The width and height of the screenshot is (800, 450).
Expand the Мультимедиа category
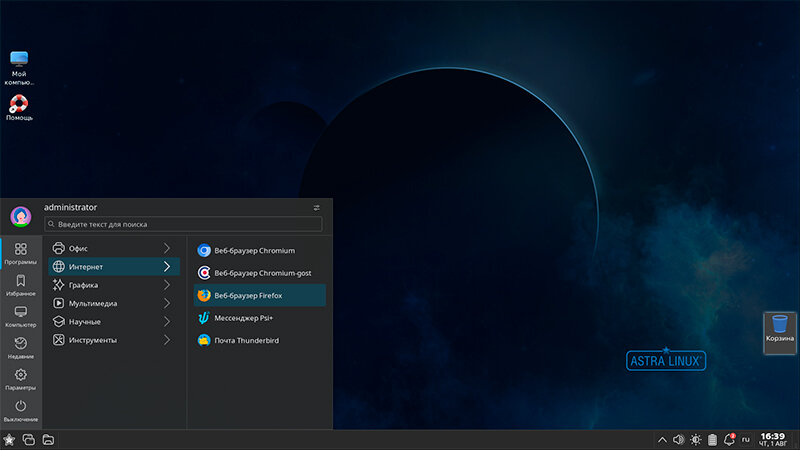tap(114, 303)
